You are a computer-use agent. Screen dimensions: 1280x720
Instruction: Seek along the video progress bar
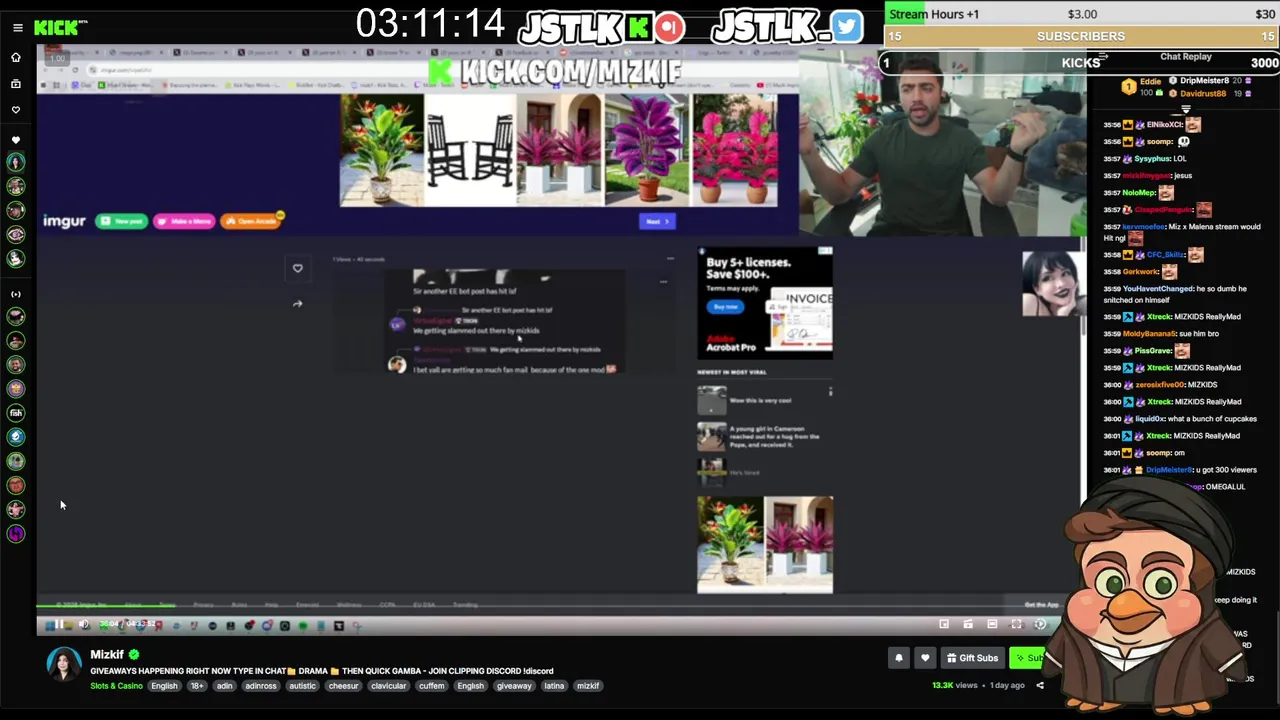pyautogui.click(x=560, y=606)
